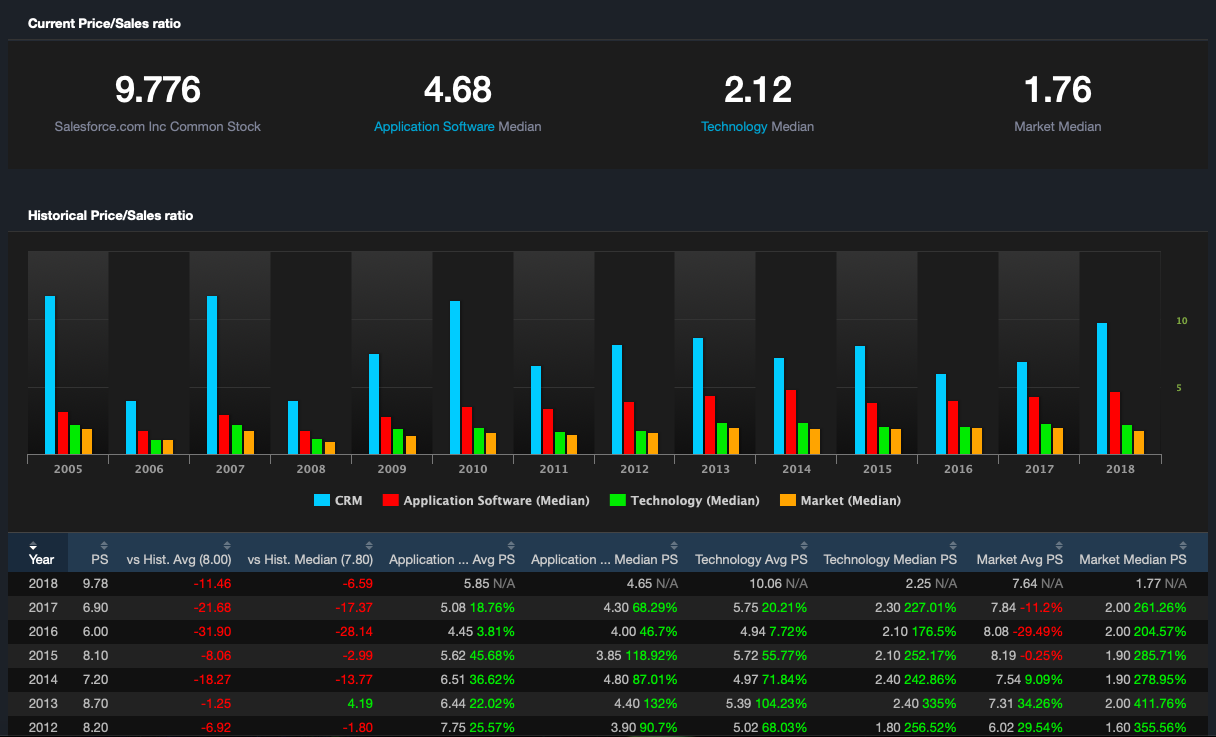The image size is (1216, 737).
Task: Click the "285.71%" value in the 2015 row
Action: coord(1162,655)
